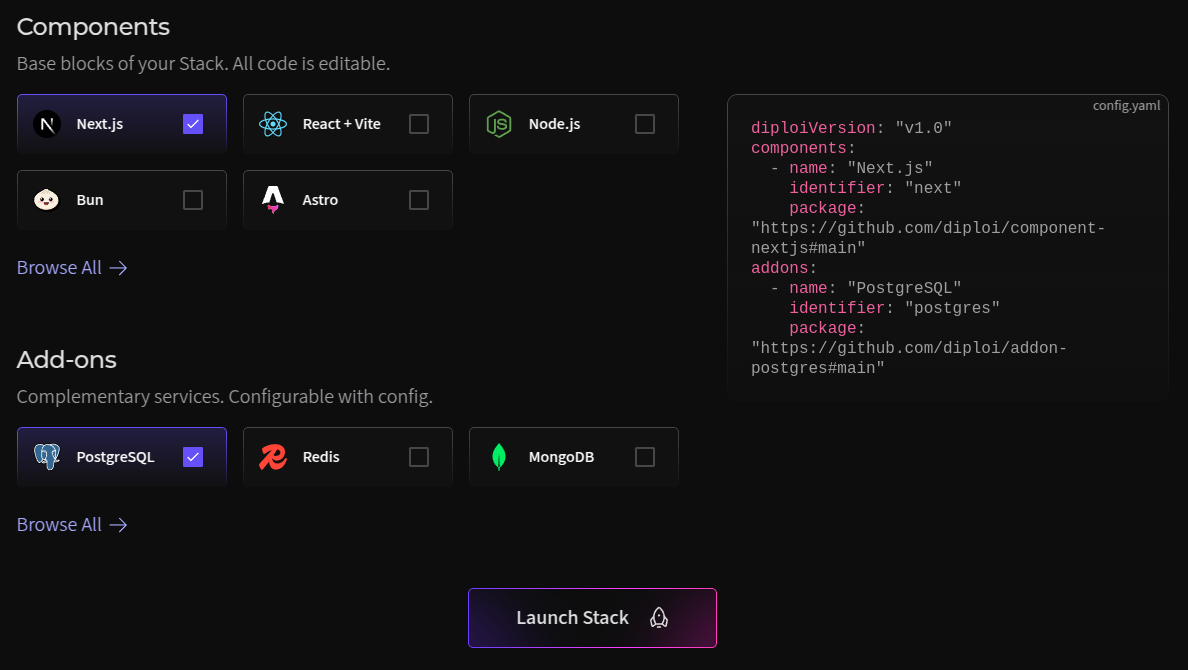Select the MongoDB label text

(561, 457)
